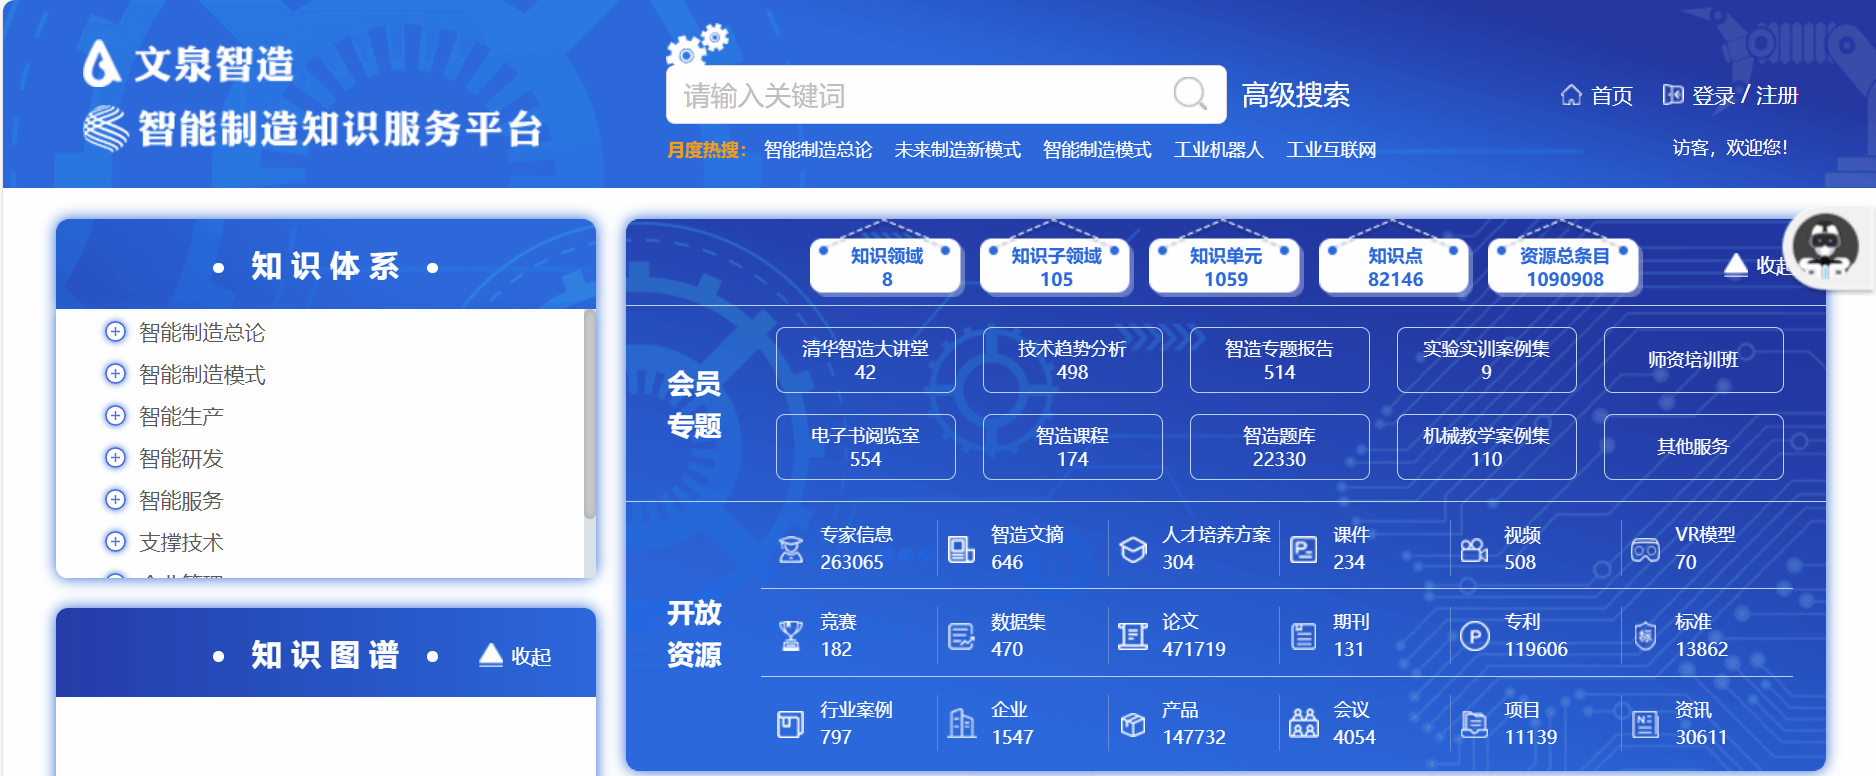
Task: Open the 资源总条目 tab
Action: pyautogui.click(x=1564, y=267)
